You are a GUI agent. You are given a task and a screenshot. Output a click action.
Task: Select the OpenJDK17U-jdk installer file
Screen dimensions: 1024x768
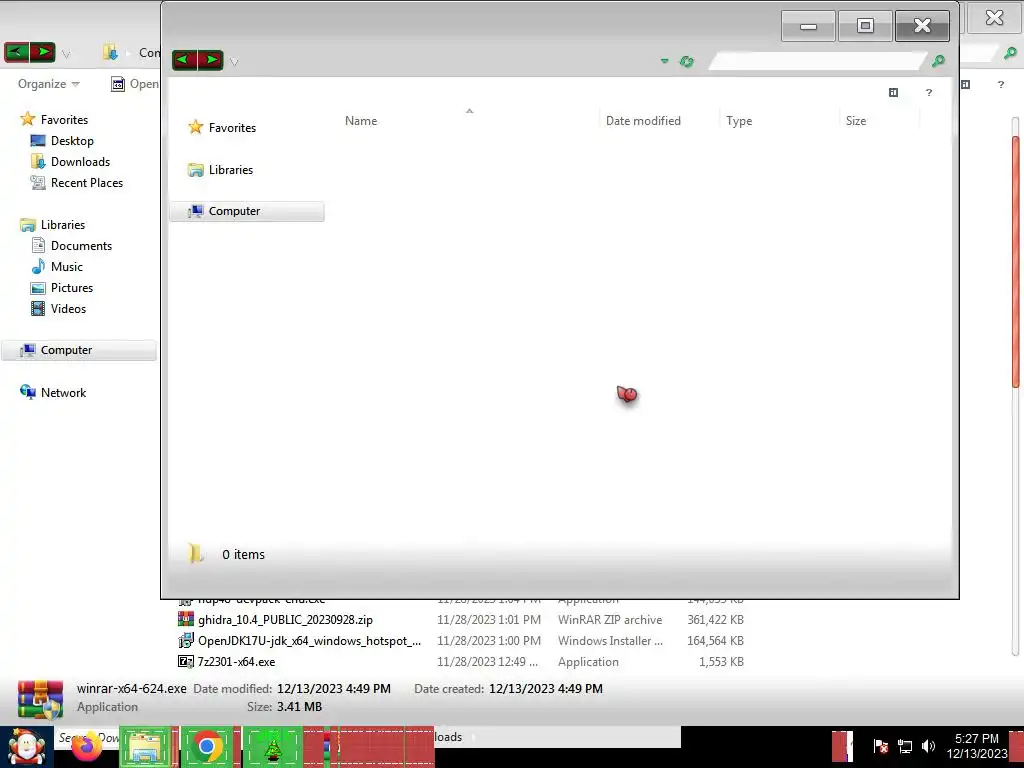point(310,641)
